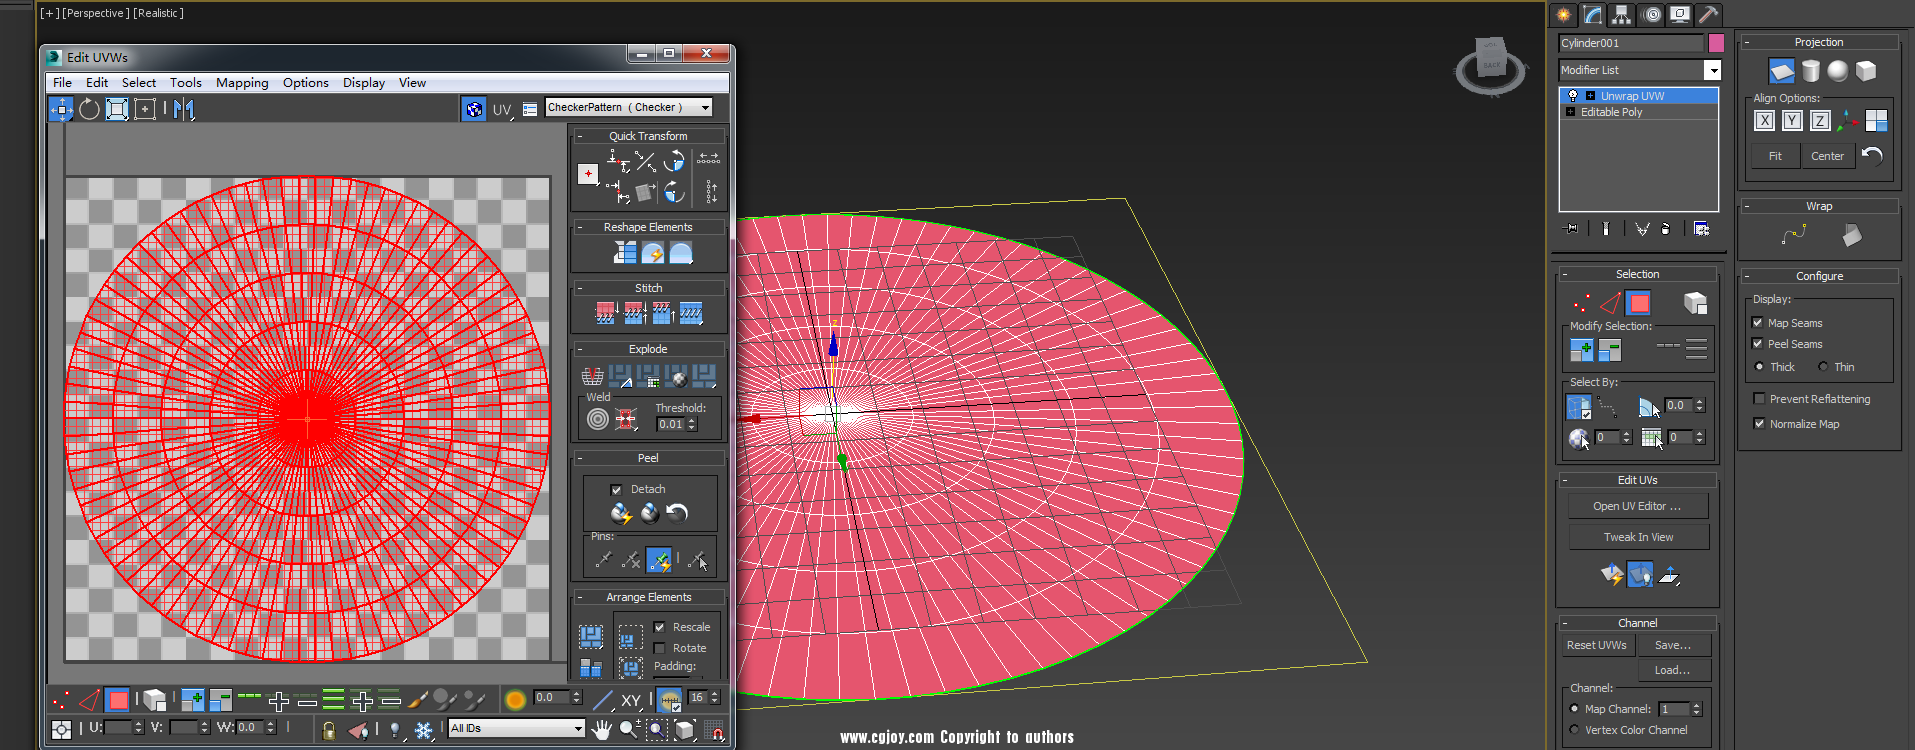Open the Mapping menu in Edit UVWs

pos(242,83)
